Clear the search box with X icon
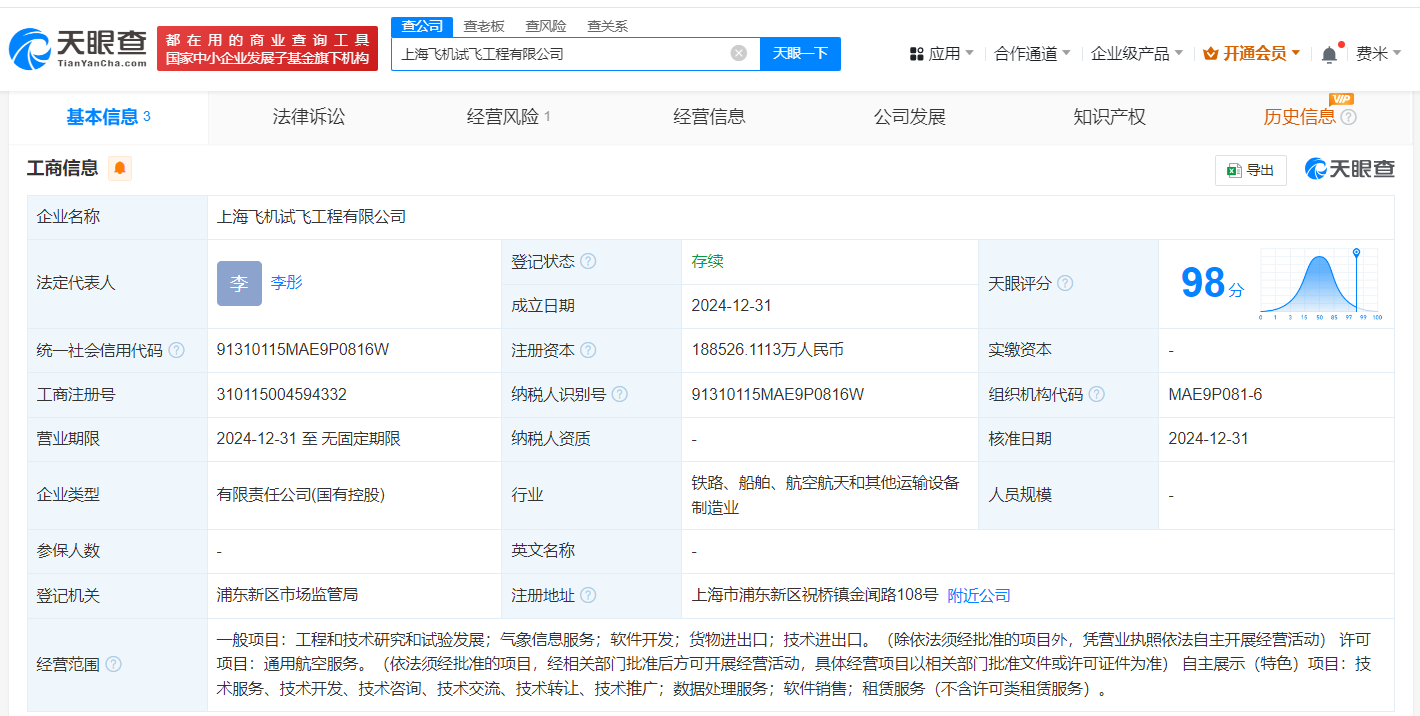 (x=738, y=54)
